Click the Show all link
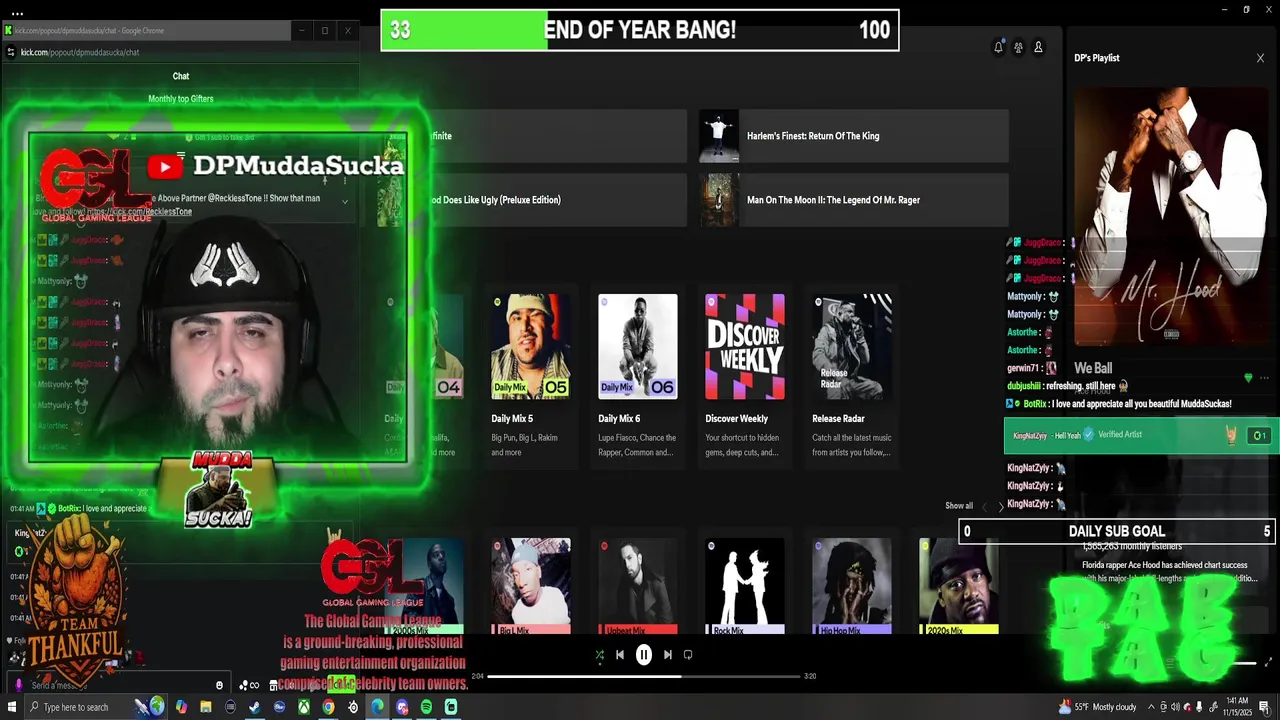This screenshot has height=720, width=1280. click(x=958, y=506)
